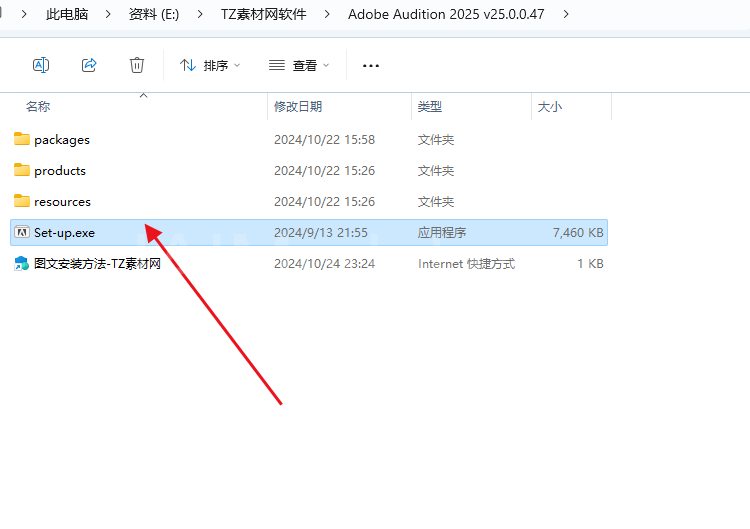
Task: Expand chevron after 此电脑 breadcrumb
Action: coord(108,14)
